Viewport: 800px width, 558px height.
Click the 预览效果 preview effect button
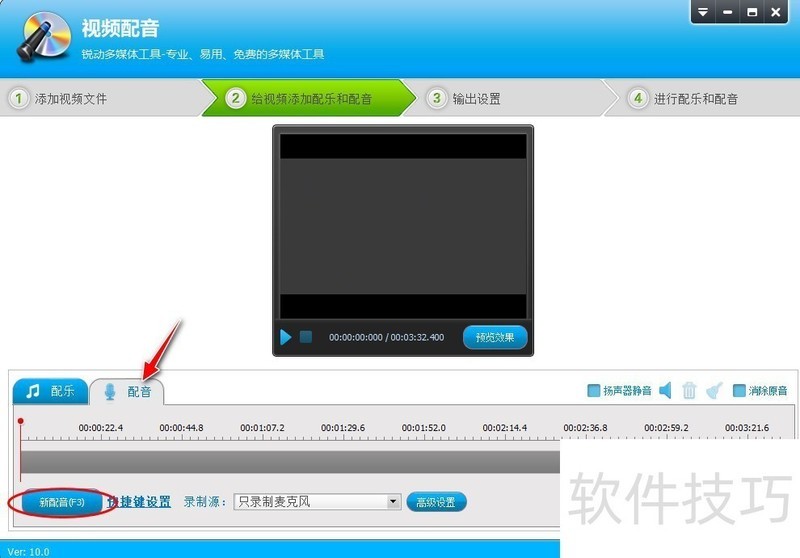pos(495,337)
